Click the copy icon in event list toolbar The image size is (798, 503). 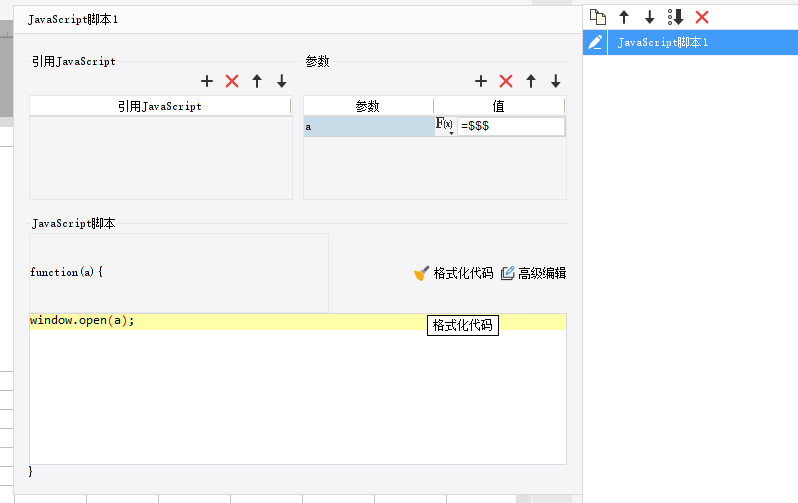[x=598, y=17]
